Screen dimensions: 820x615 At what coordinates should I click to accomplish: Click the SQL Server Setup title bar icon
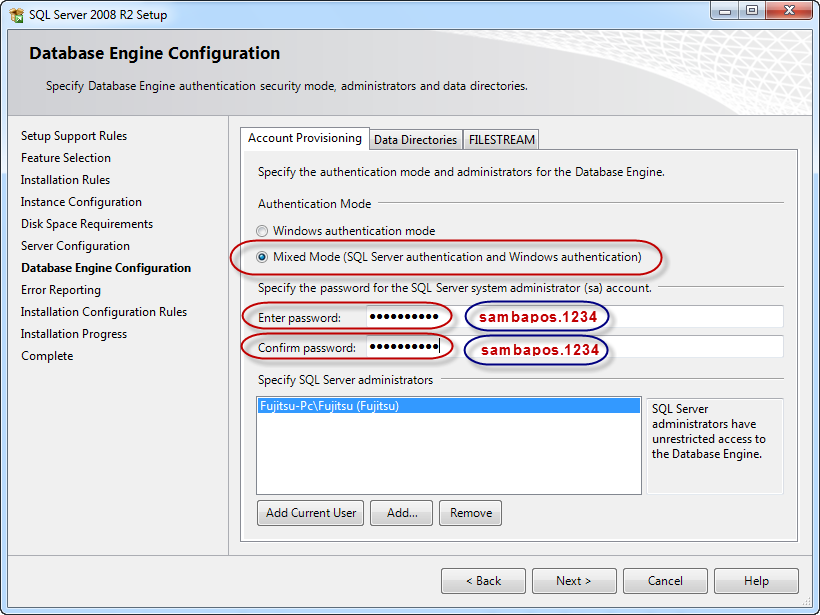coord(16,15)
